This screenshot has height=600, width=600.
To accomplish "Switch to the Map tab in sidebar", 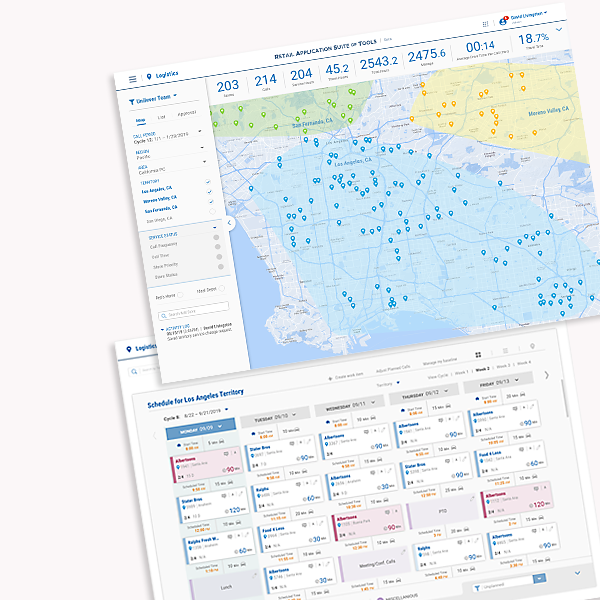I will click(140, 121).
